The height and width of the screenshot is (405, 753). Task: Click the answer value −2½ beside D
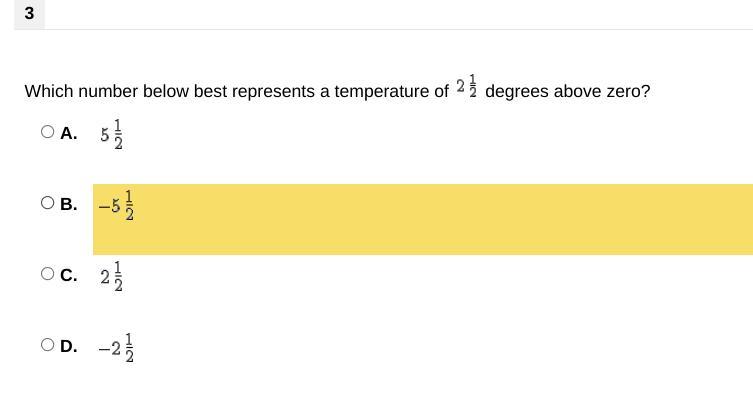[116, 347]
